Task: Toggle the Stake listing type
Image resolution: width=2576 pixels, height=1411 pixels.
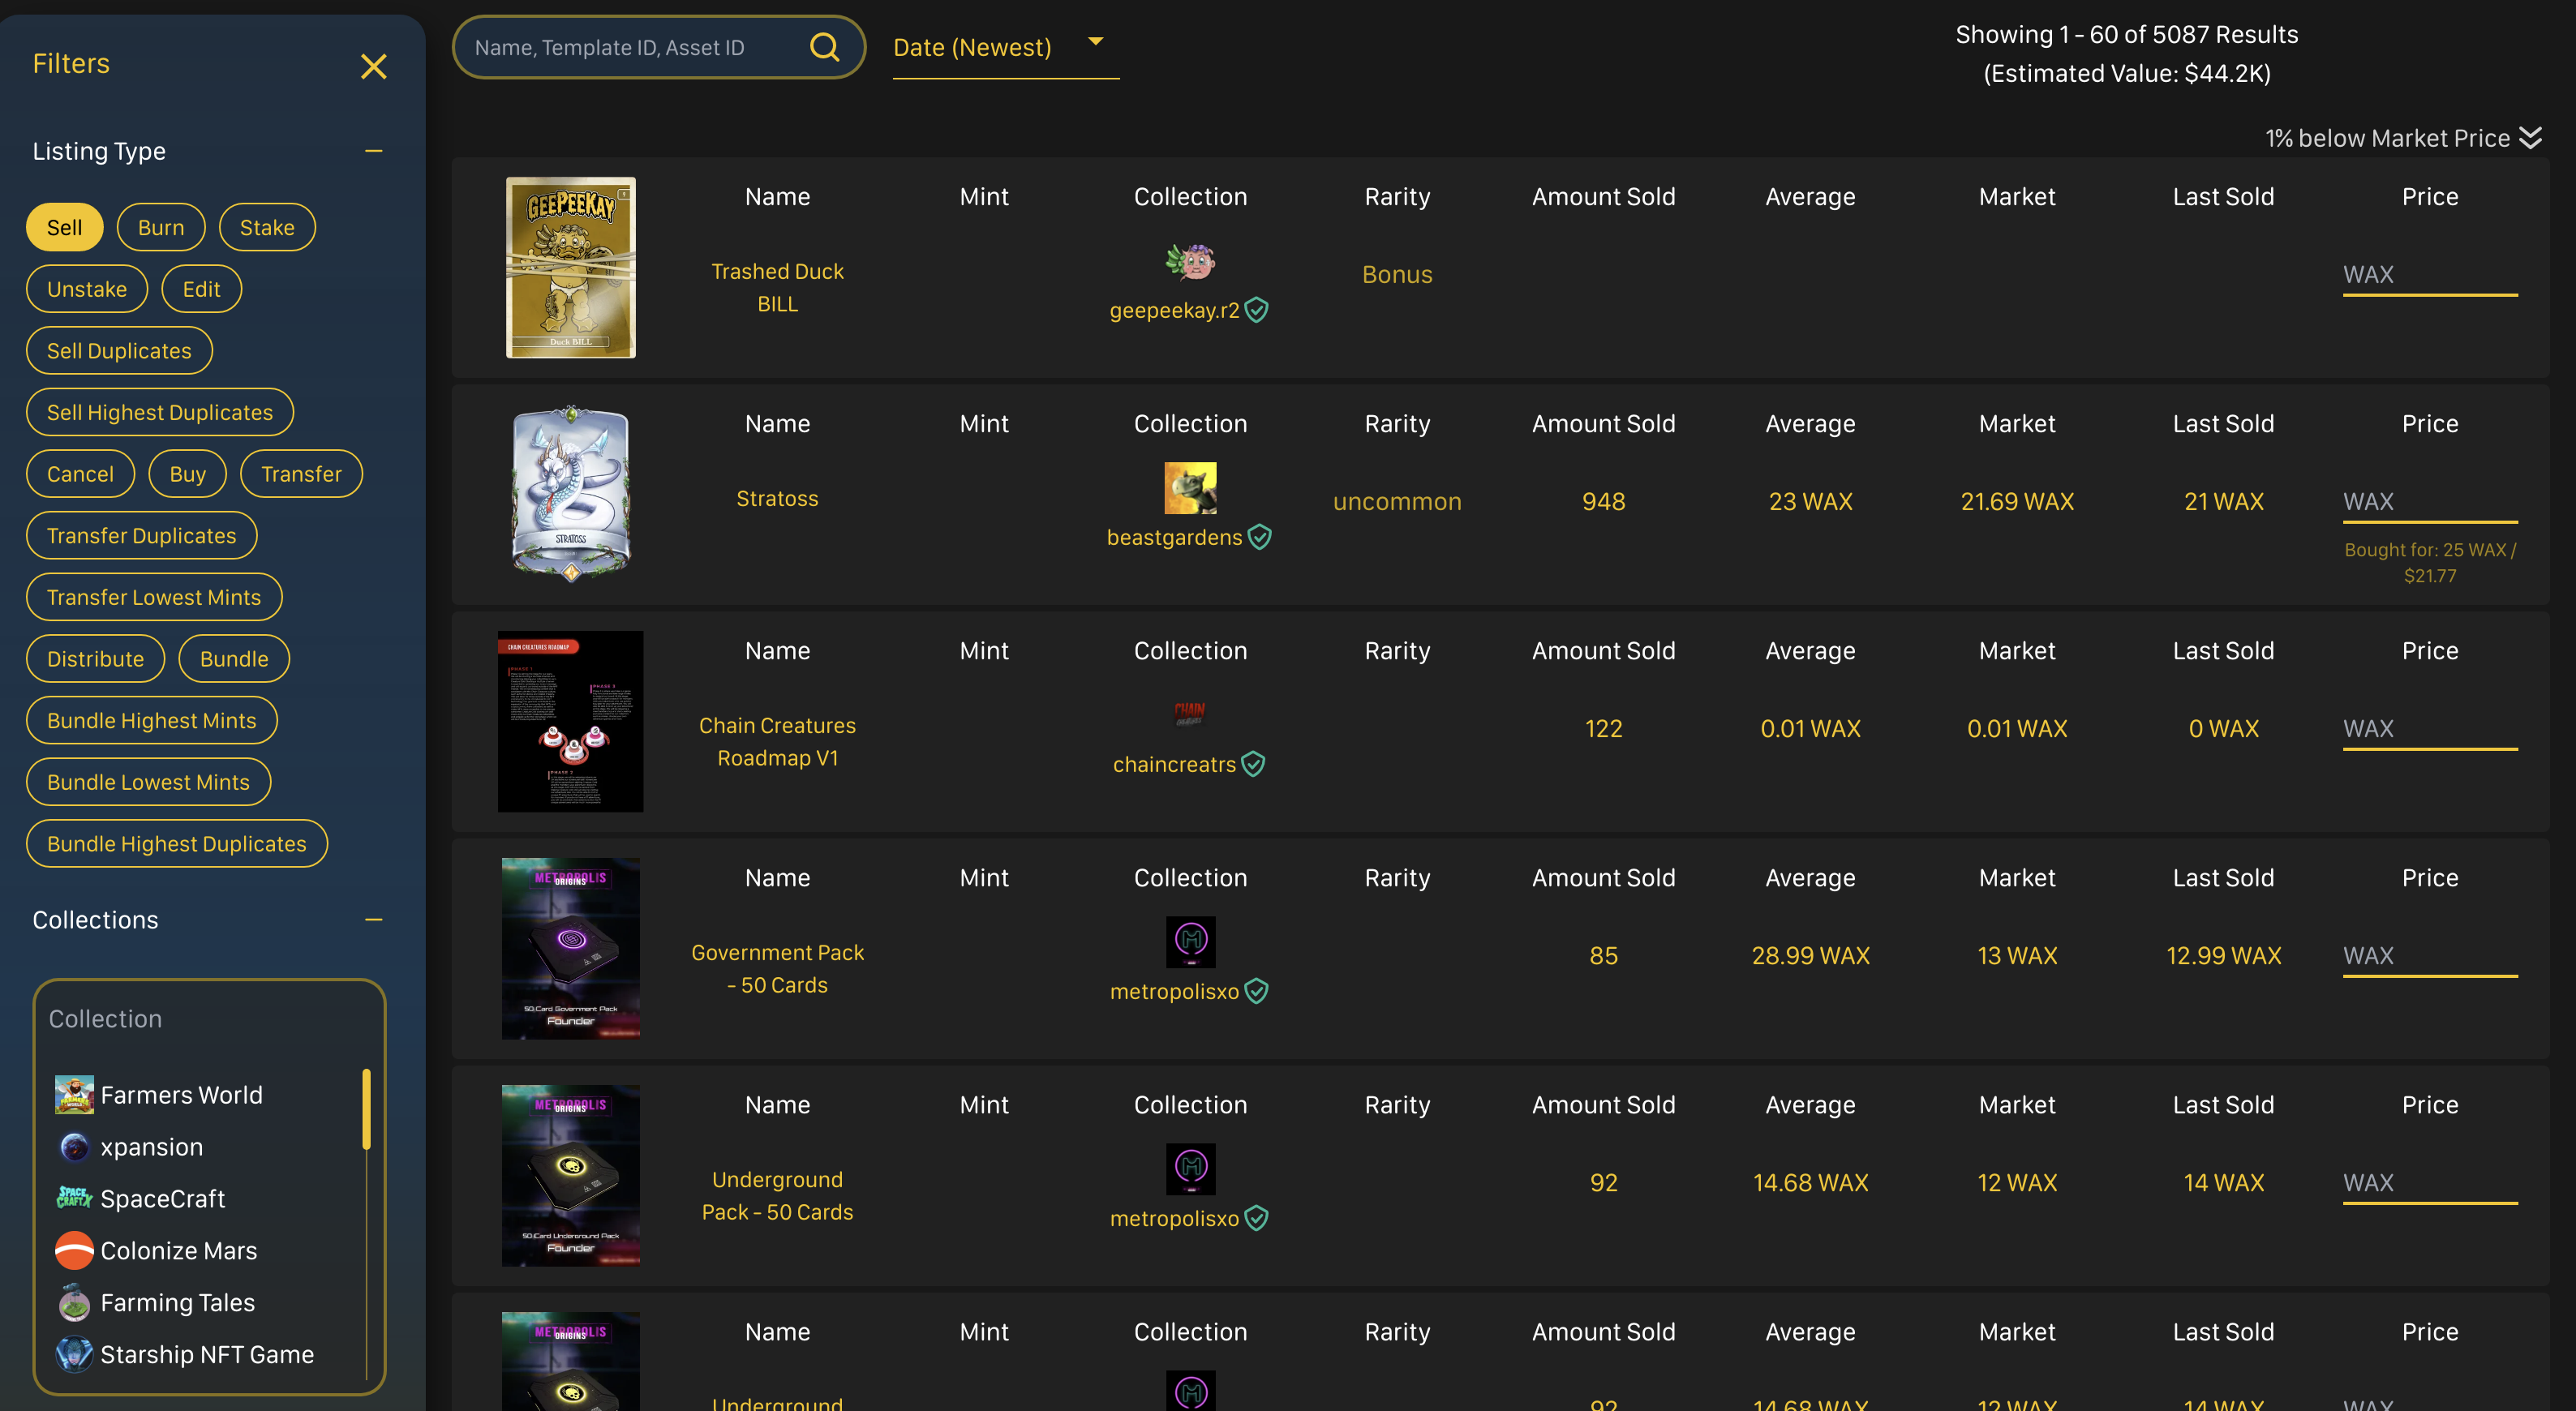Action: point(267,228)
